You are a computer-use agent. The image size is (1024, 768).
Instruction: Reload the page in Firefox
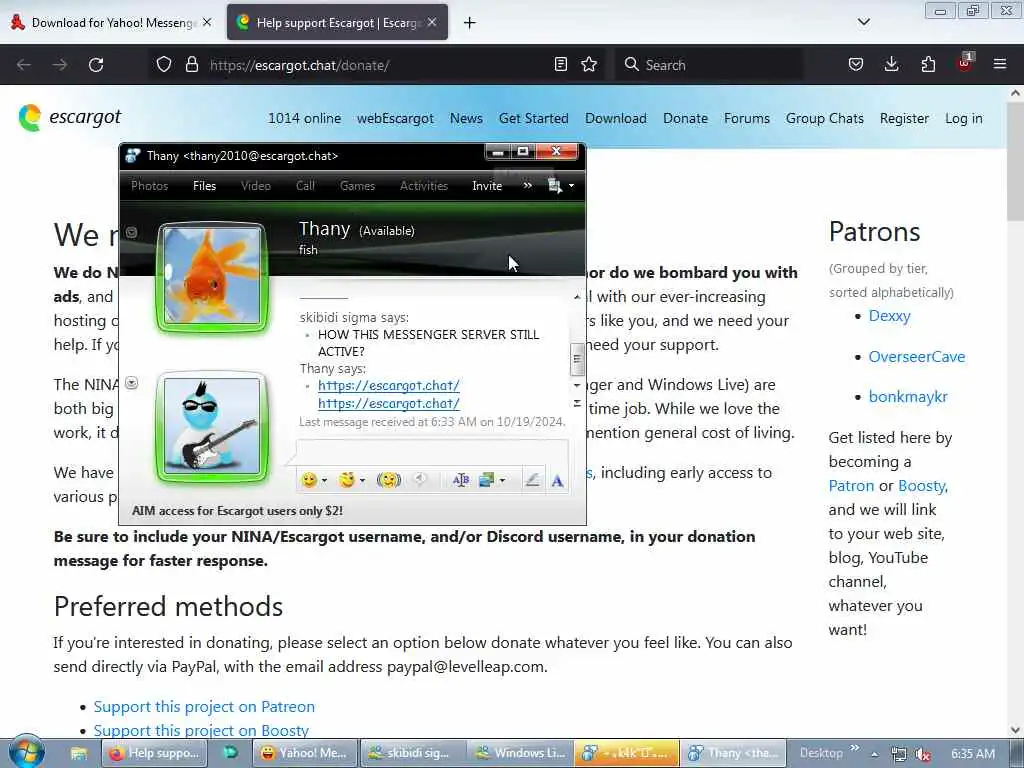click(x=96, y=65)
